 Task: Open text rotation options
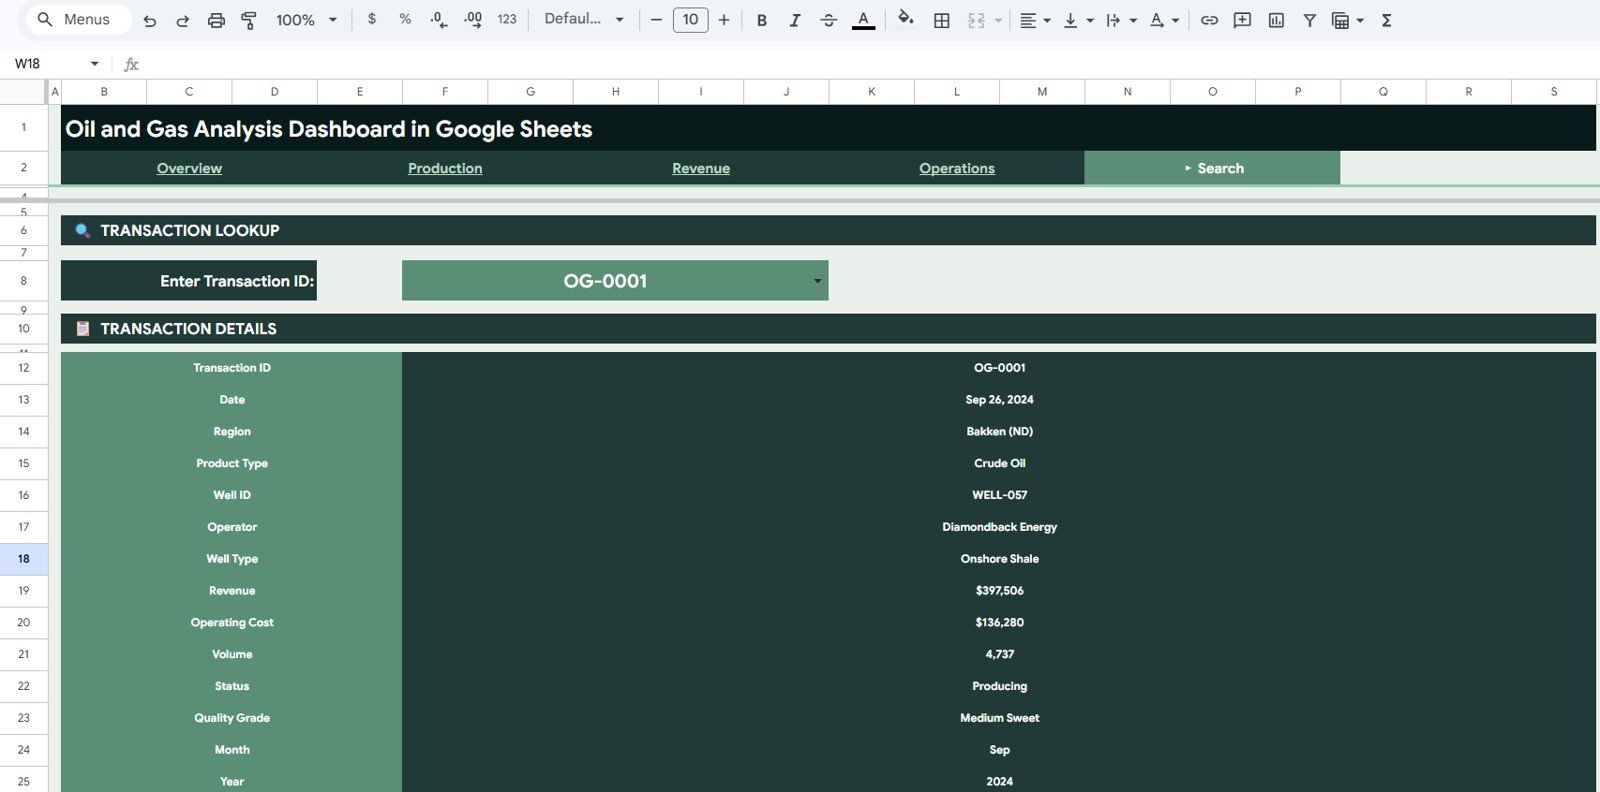[1164, 20]
